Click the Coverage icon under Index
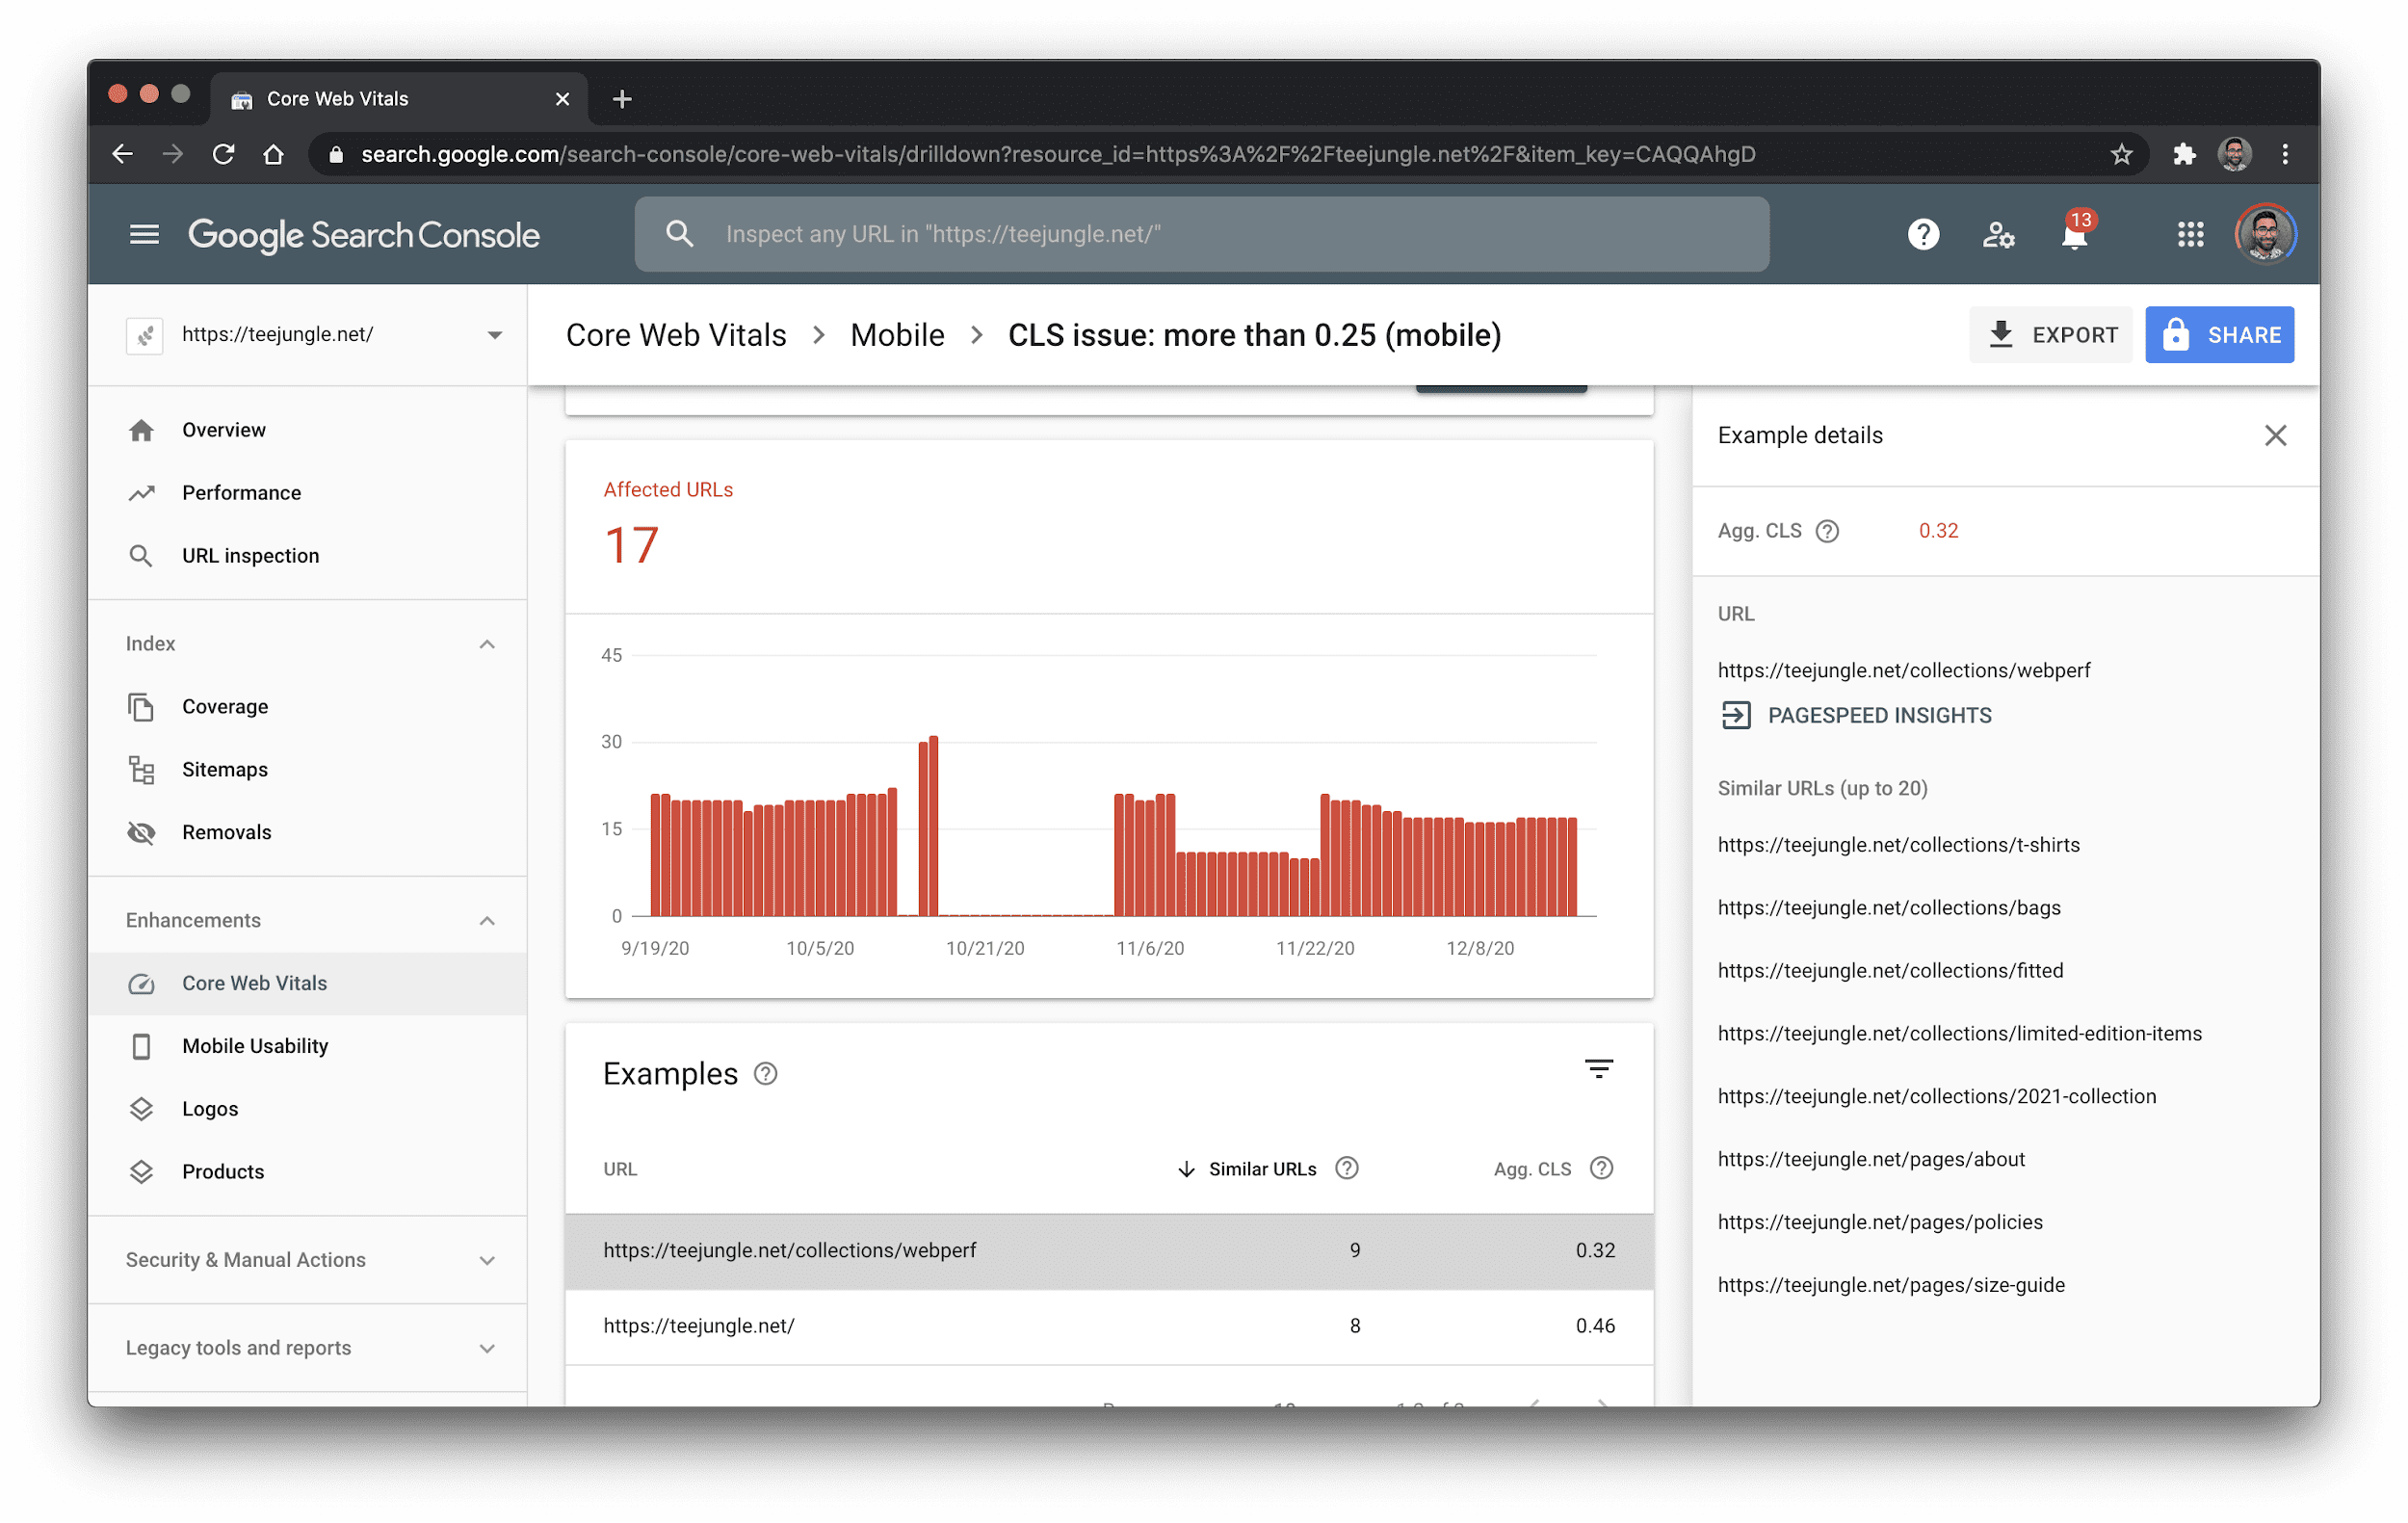Image resolution: width=2408 pixels, height=1523 pixels. [x=141, y=705]
